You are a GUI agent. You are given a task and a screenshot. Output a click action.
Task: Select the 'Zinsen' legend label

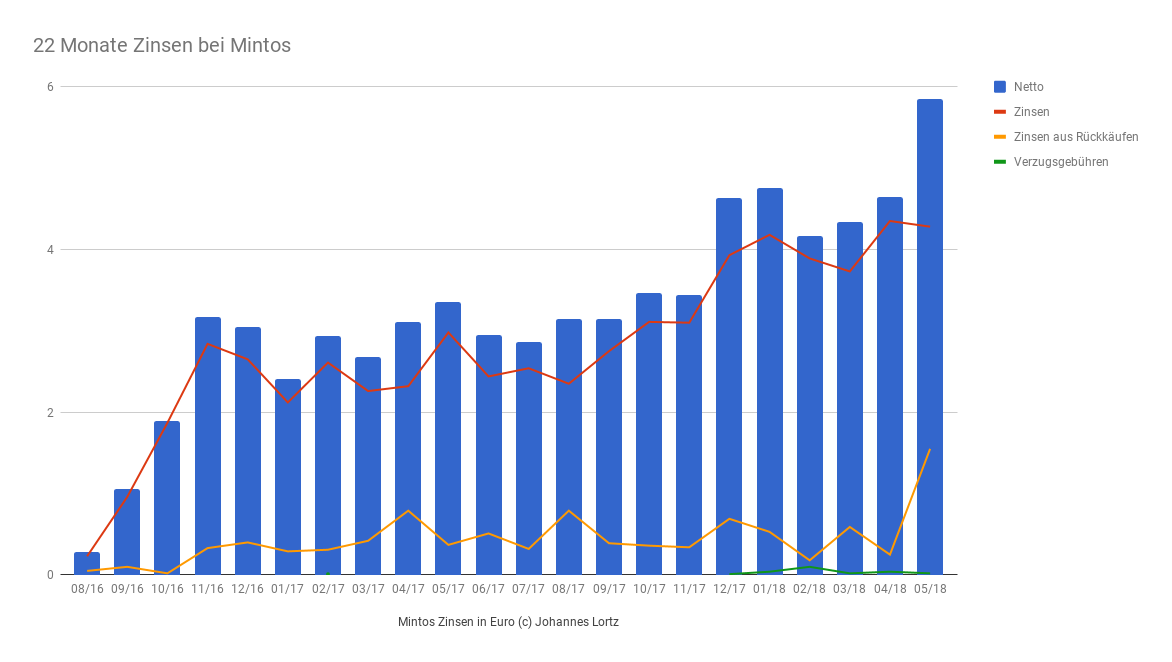(x=1031, y=112)
